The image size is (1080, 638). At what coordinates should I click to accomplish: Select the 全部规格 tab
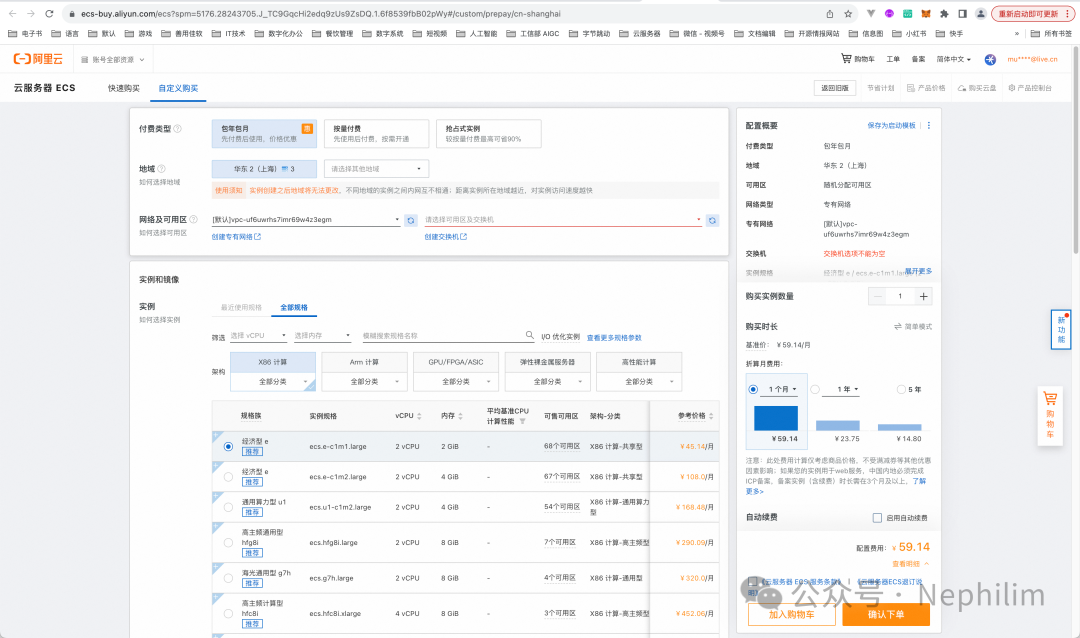[294, 307]
